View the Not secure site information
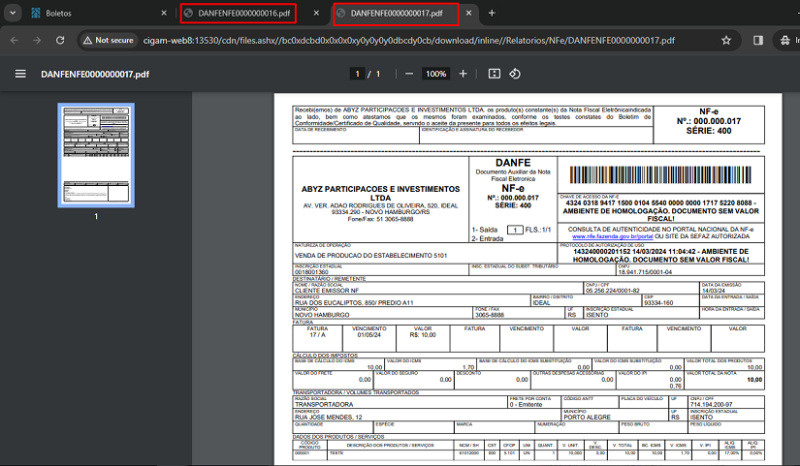 tap(108, 40)
